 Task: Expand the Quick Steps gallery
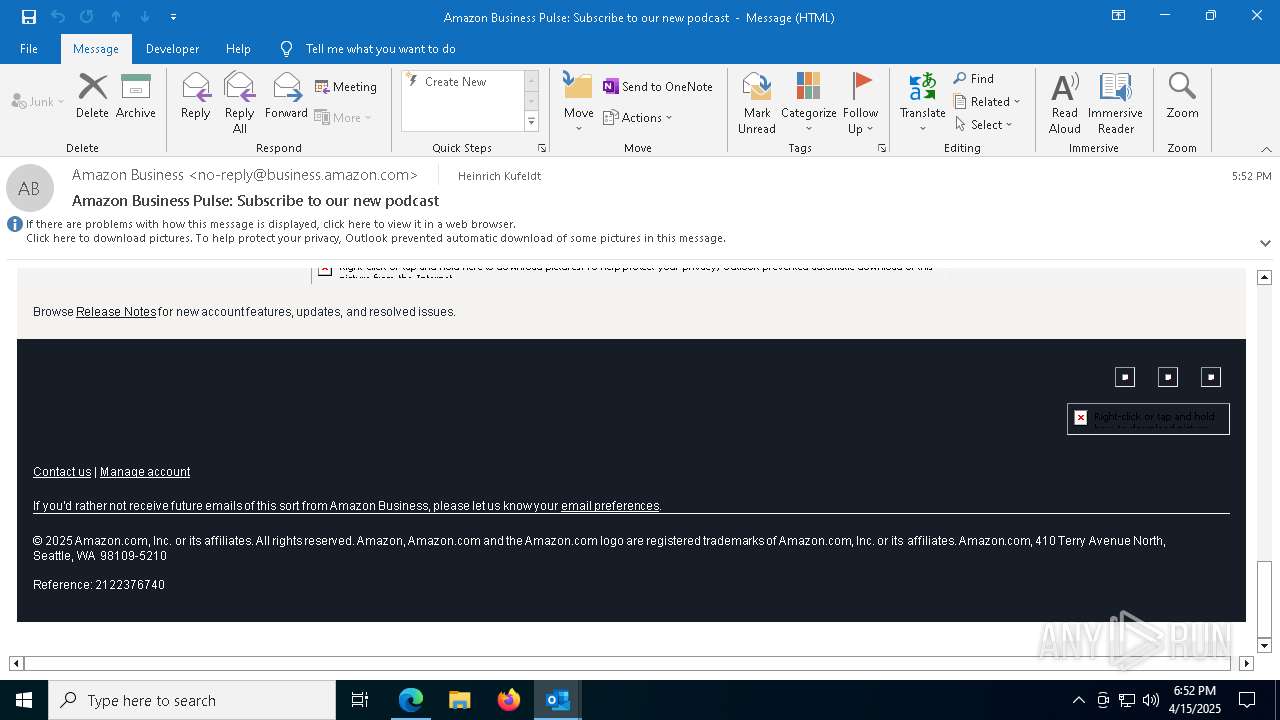pyautogui.click(x=531, y=122)
